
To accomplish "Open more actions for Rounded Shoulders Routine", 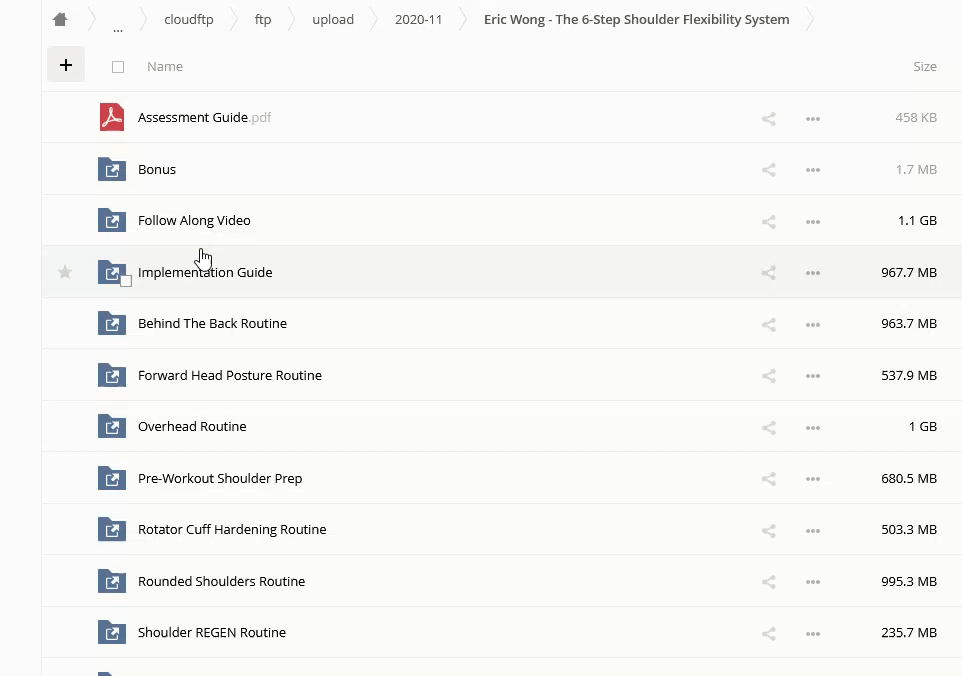I will 813,583.
